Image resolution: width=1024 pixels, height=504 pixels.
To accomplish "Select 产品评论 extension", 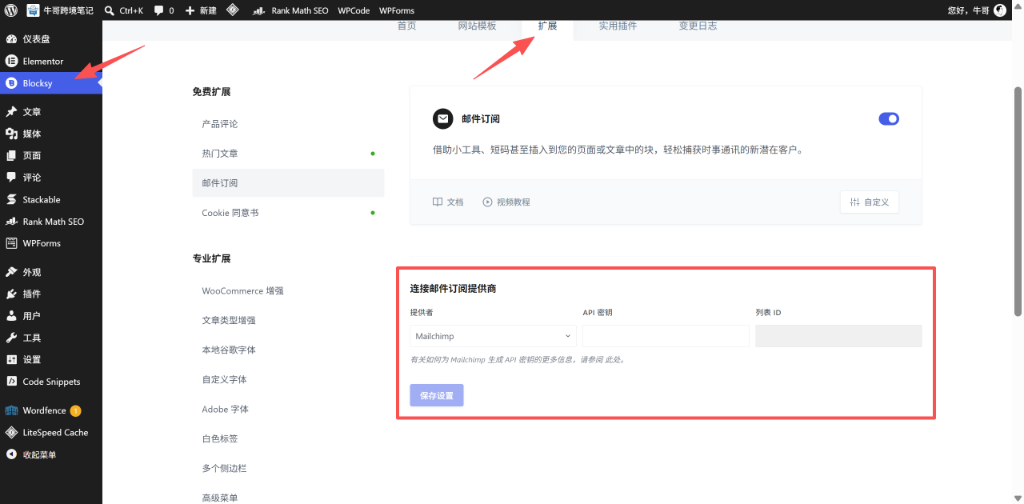I will [x=288, y=124].
